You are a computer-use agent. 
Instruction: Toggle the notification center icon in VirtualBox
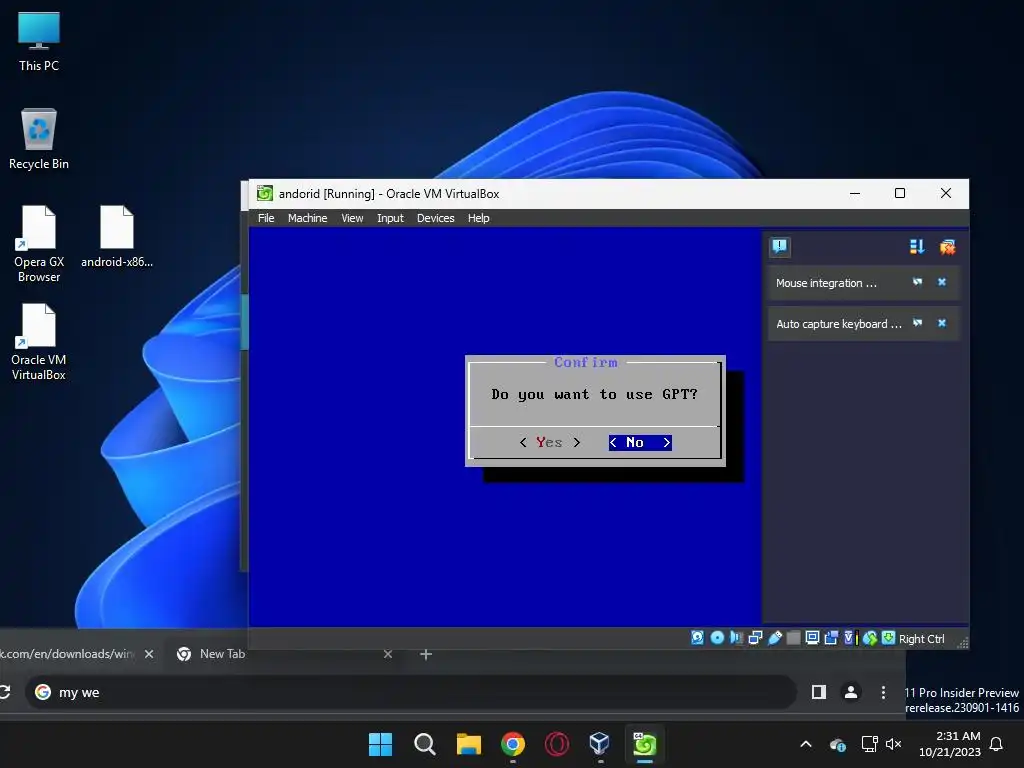780,247
